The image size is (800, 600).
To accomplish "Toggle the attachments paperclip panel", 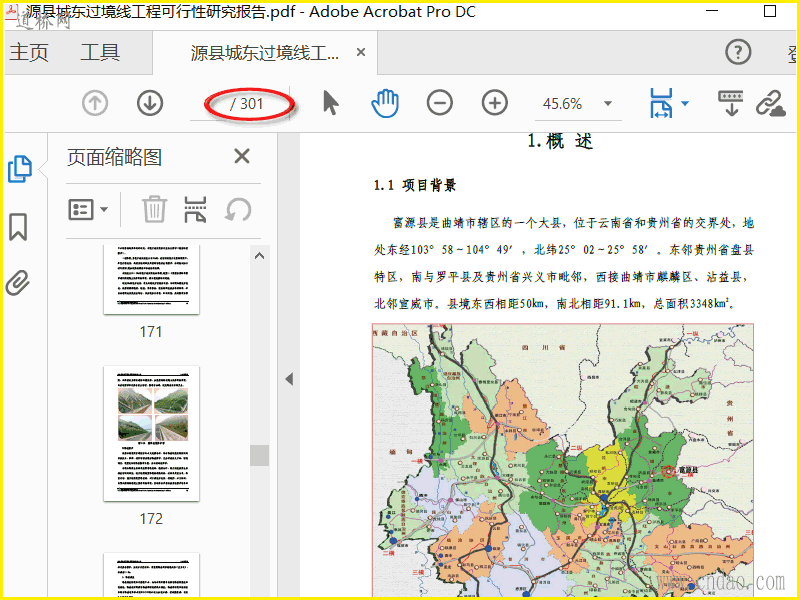I will [18, 283].
